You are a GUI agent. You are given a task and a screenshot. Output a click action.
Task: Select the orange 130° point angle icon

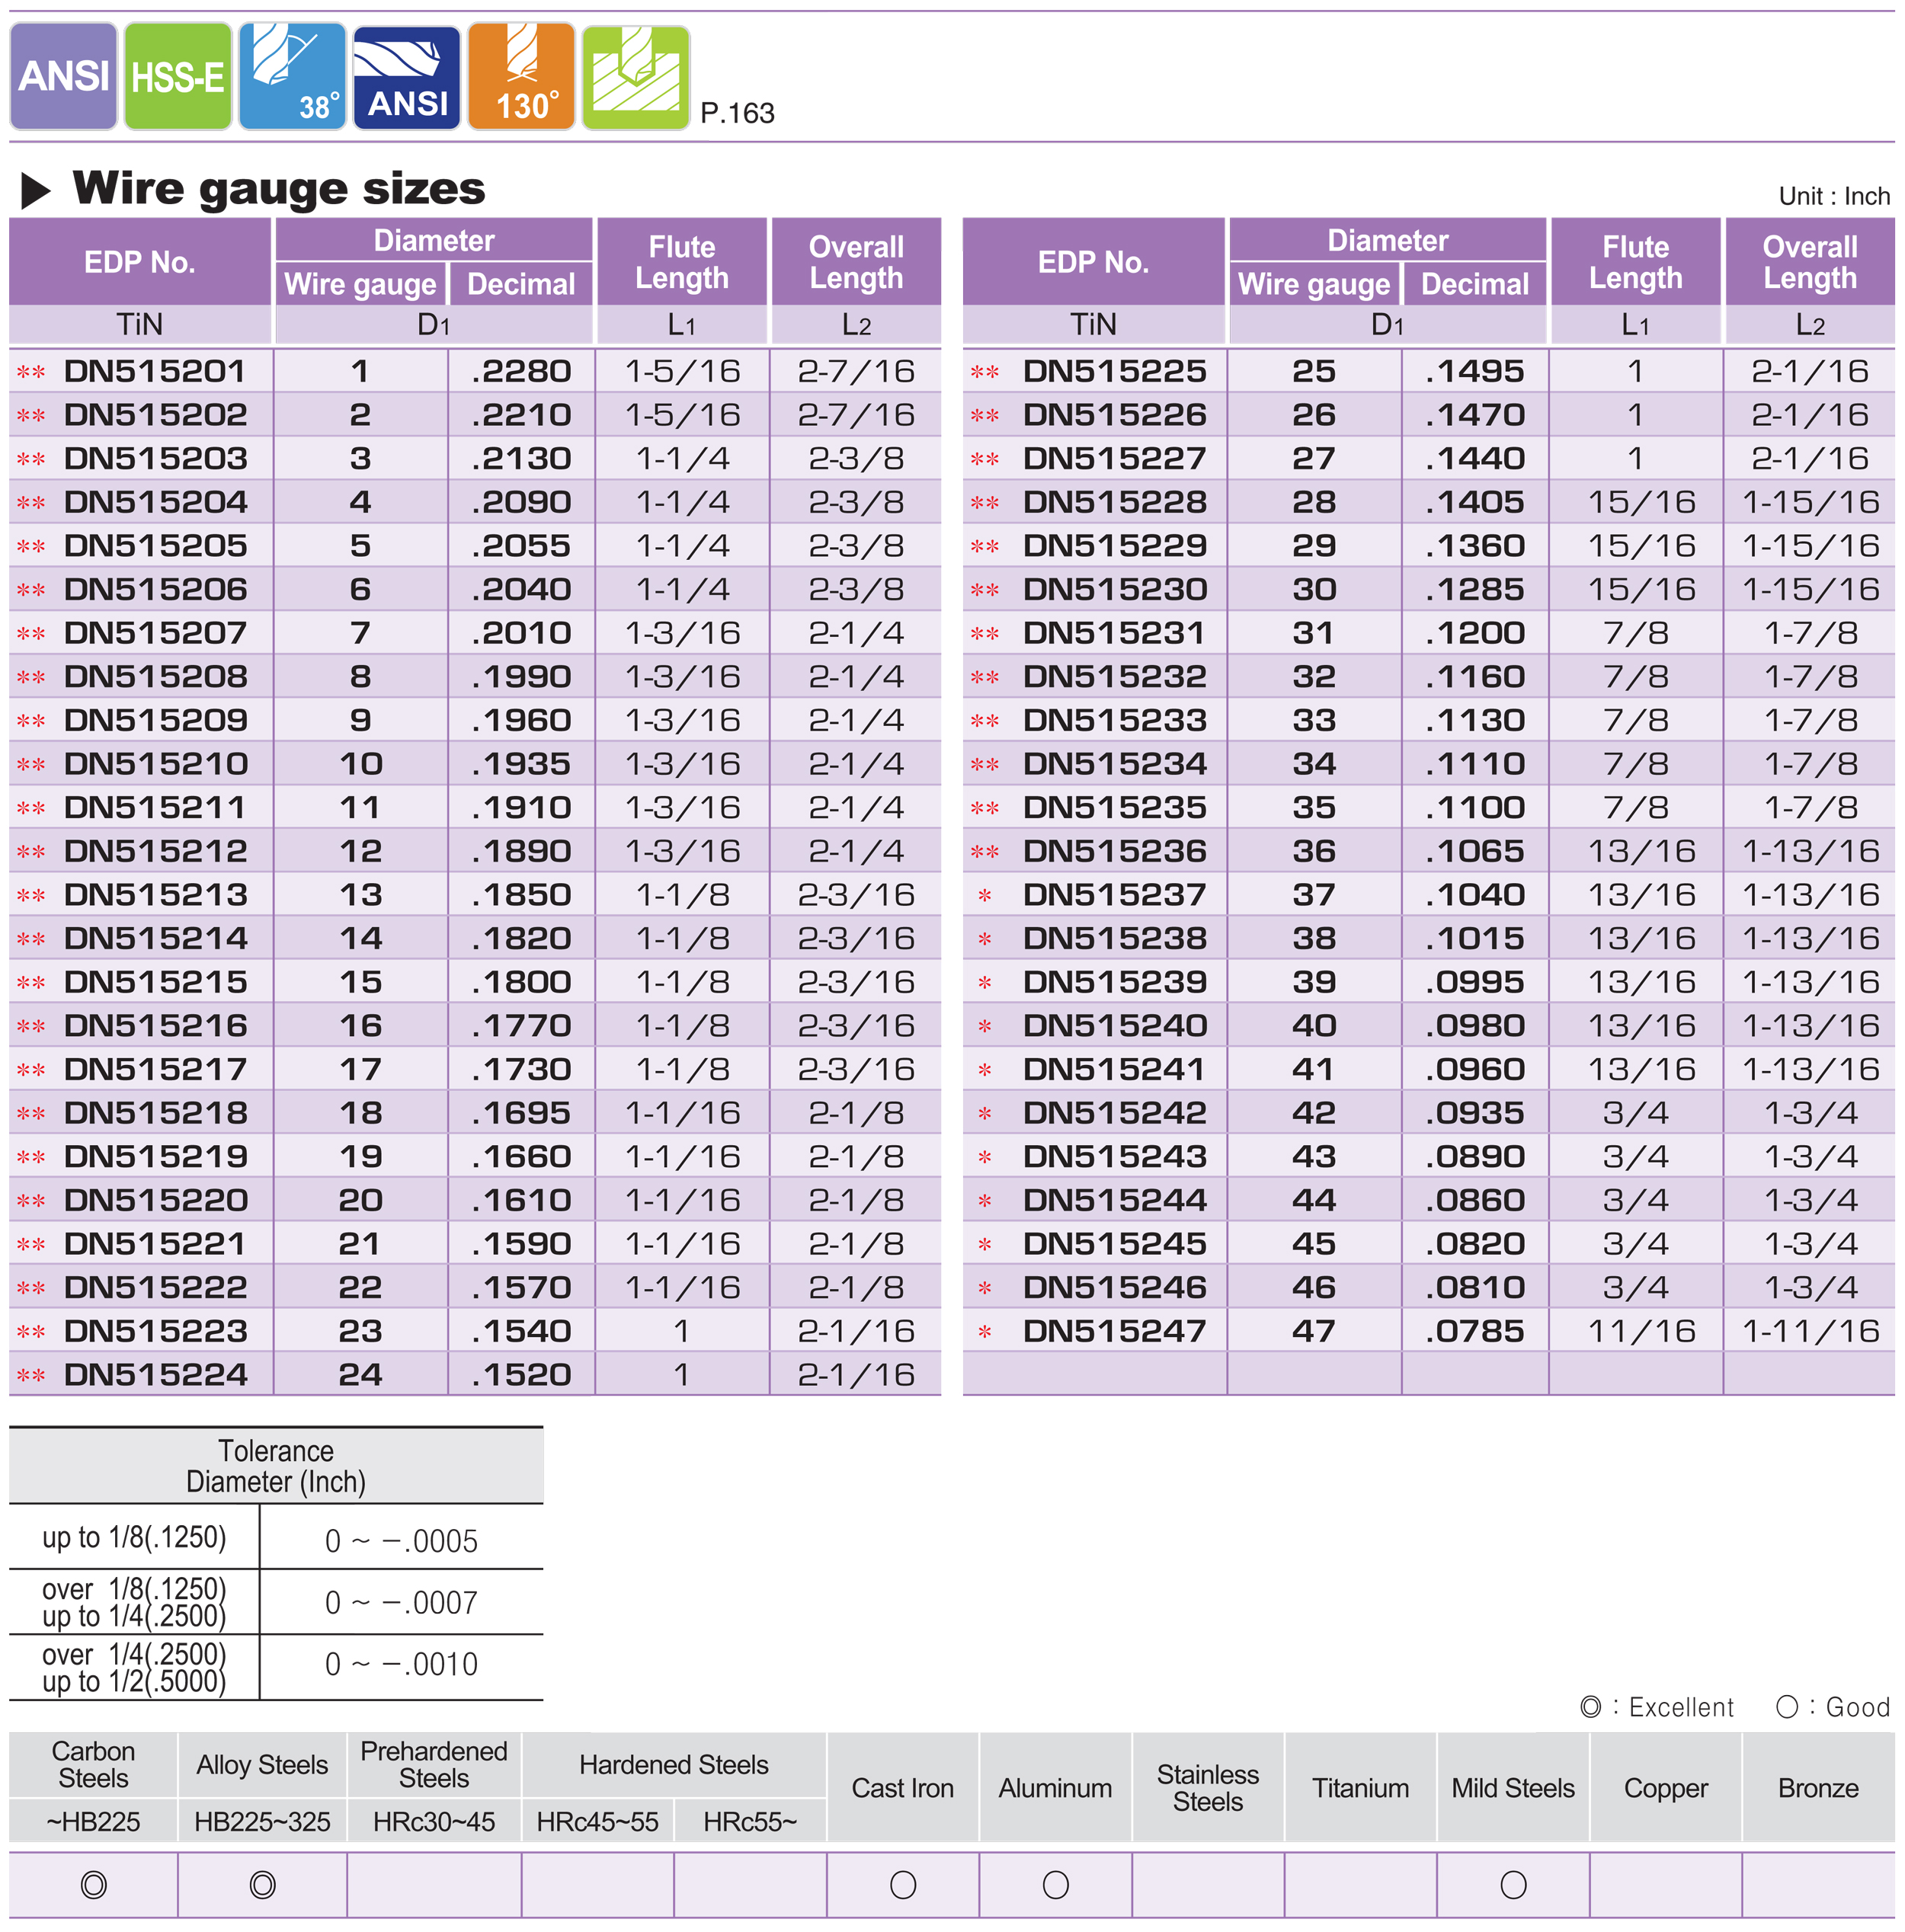pos(522,76)
